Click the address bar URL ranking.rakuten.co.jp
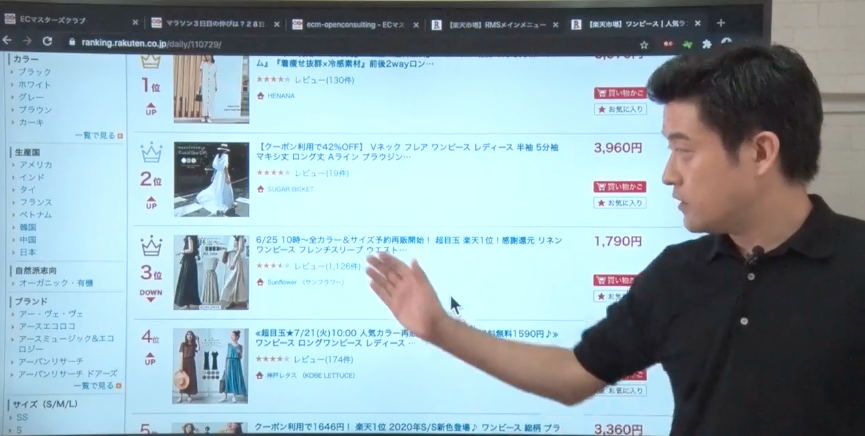 pyautogui.click(x=151, y=44)
